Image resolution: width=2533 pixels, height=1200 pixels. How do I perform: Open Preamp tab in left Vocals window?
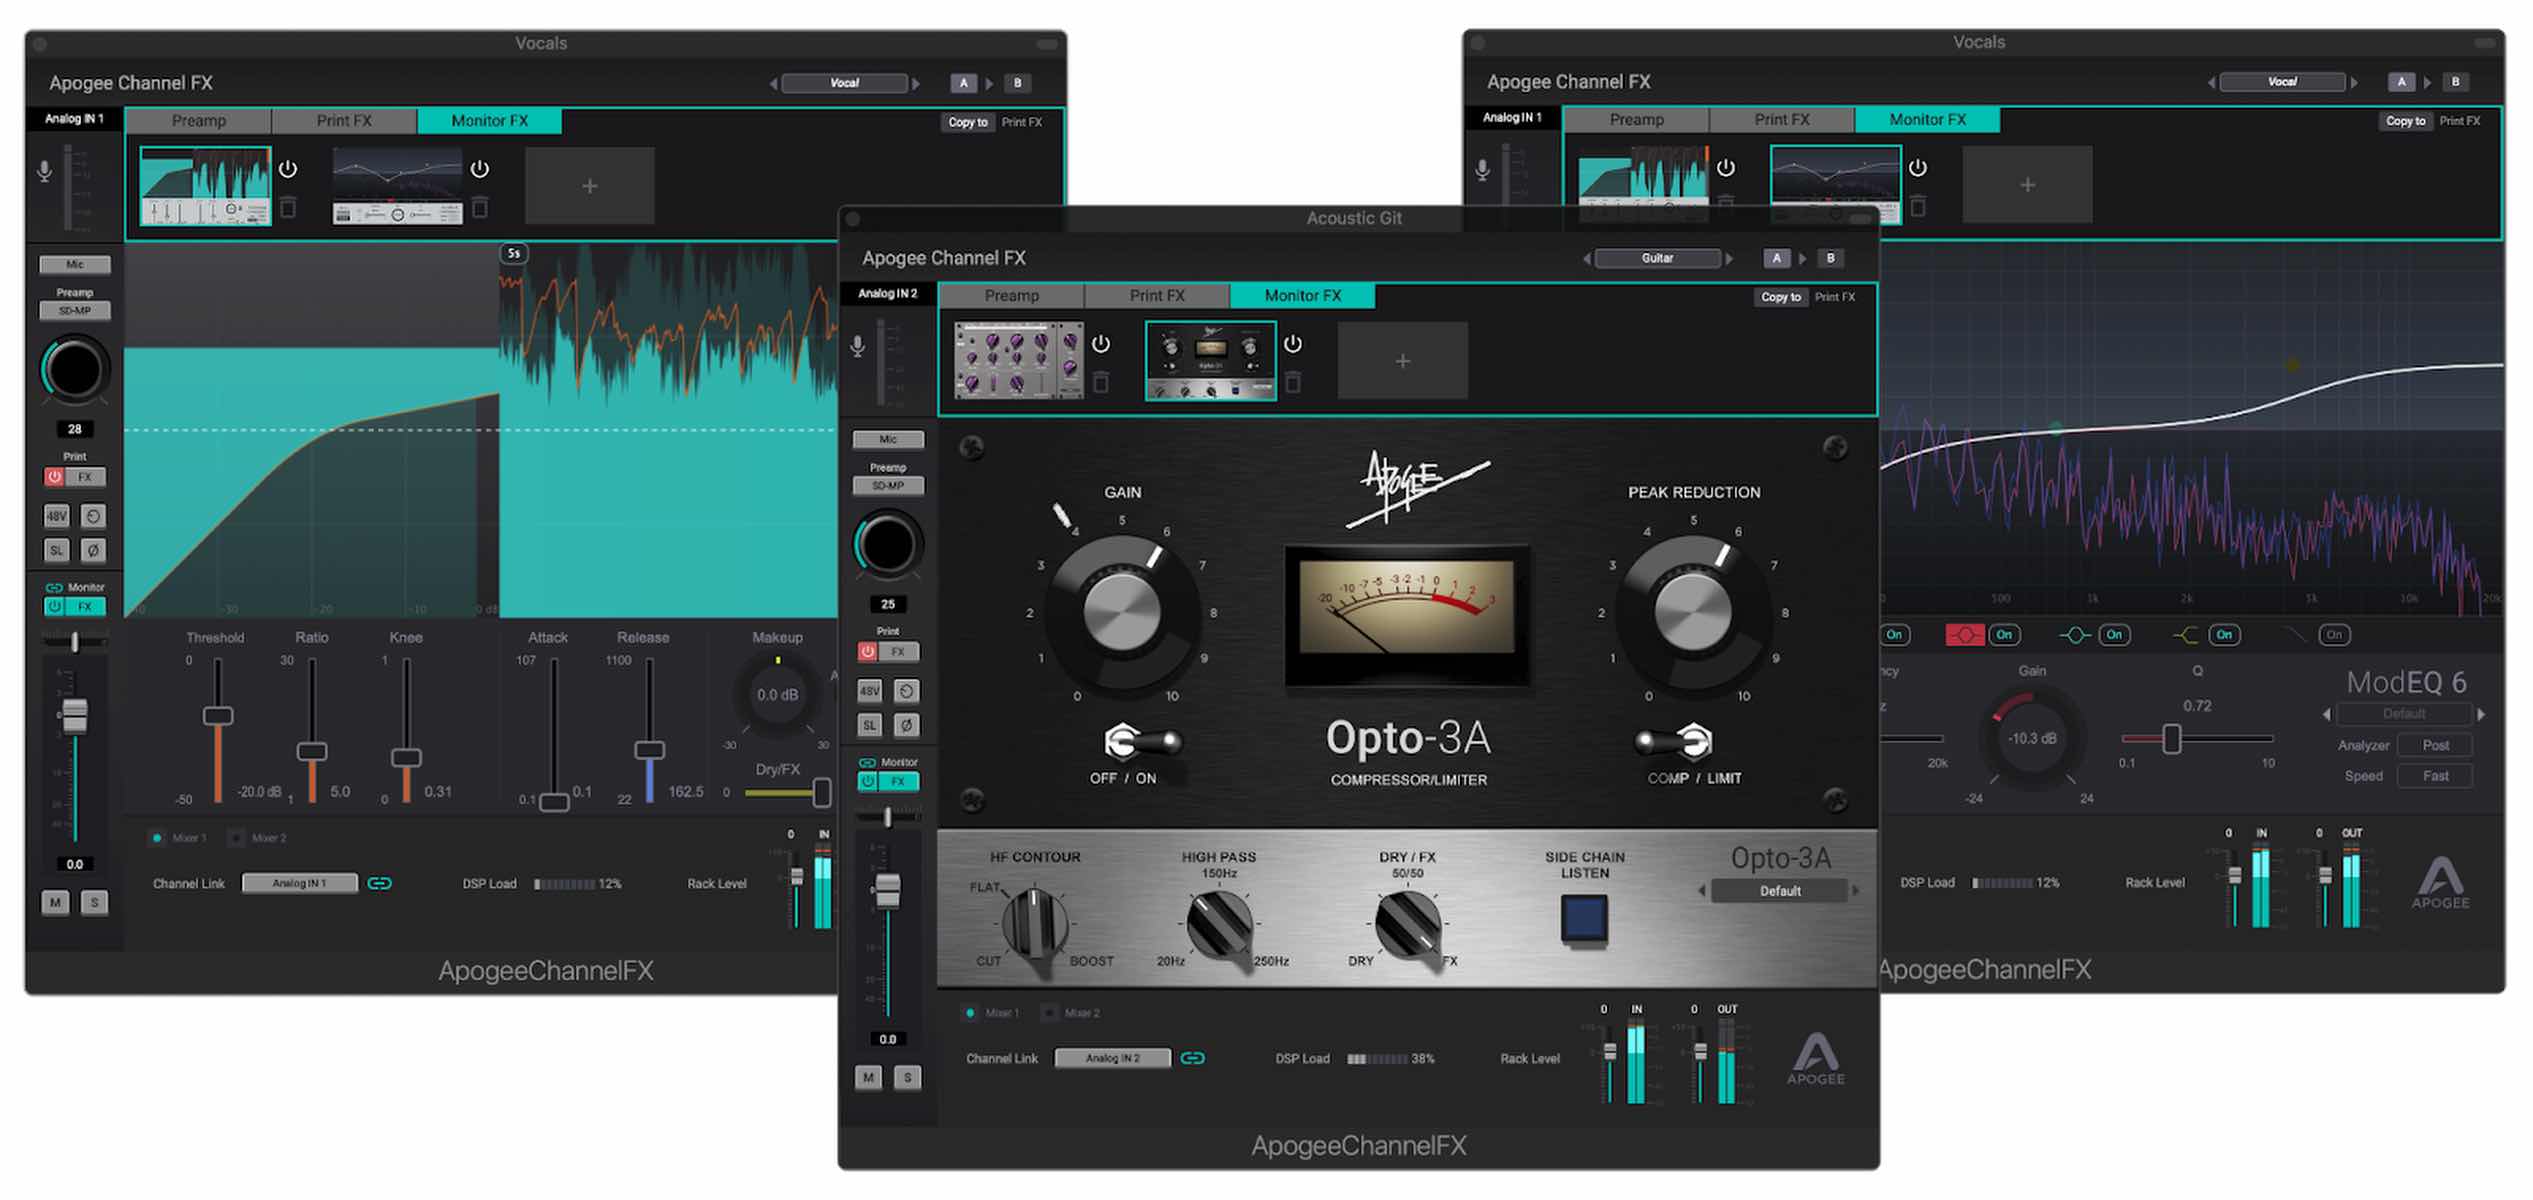199,121
